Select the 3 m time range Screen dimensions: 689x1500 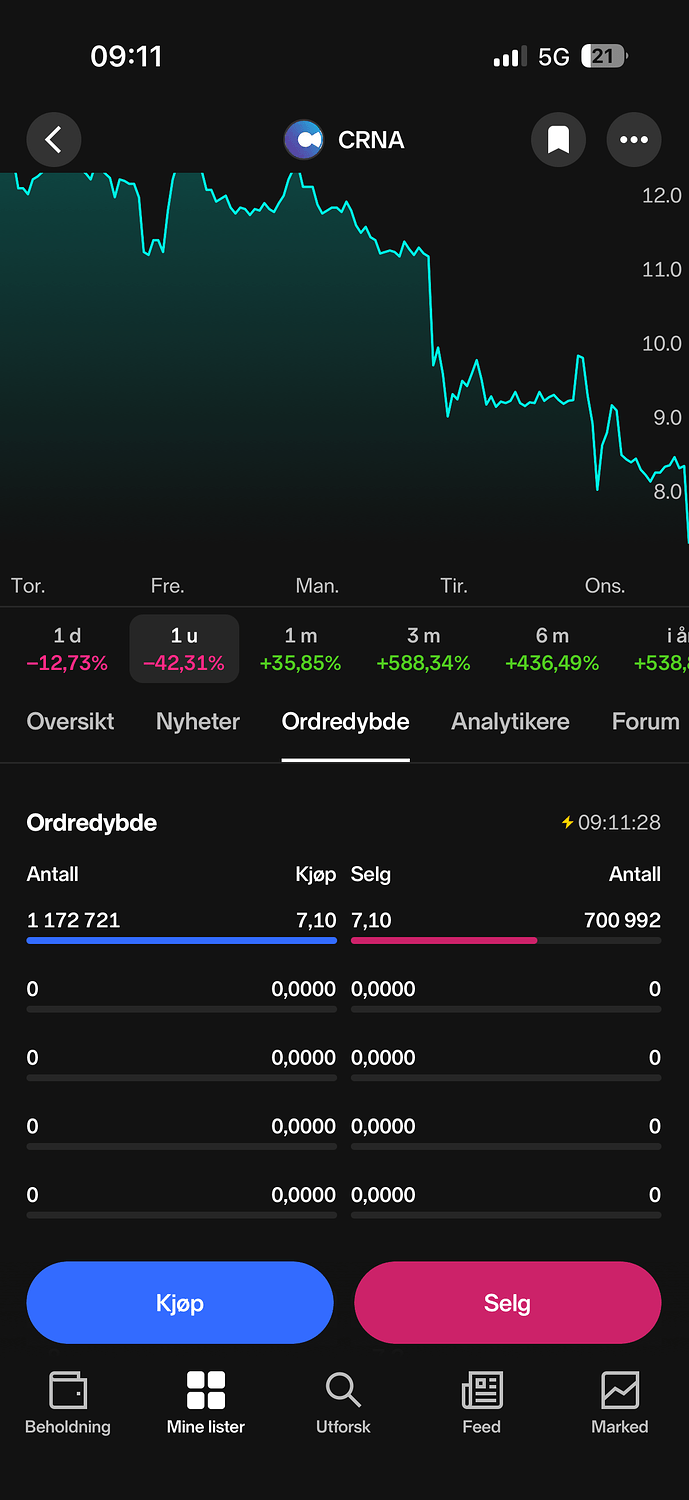[x=423, y=649]
